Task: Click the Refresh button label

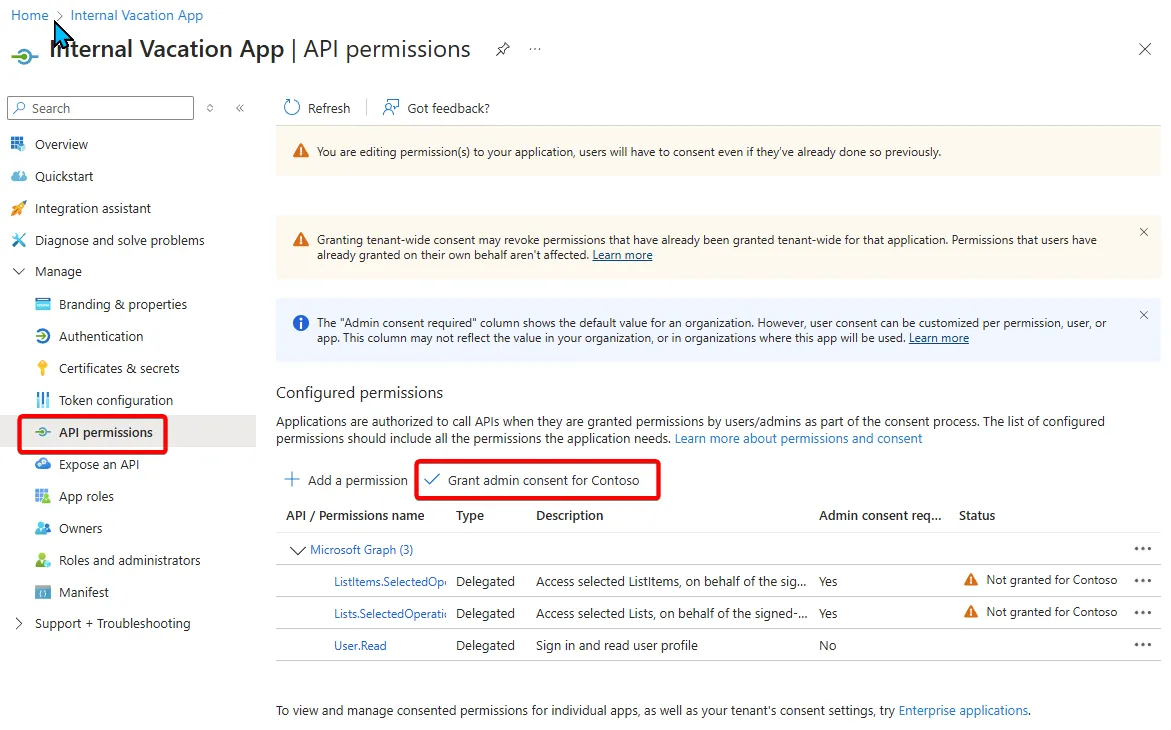Action: coord(329,108)
